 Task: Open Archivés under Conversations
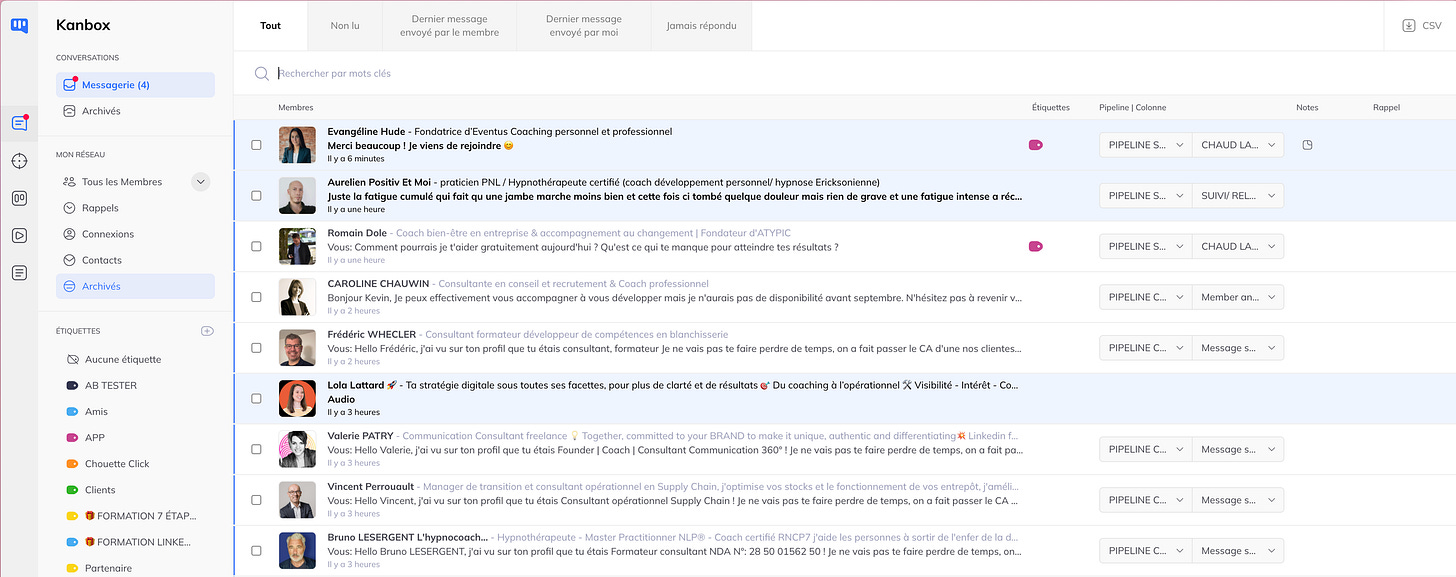coord(135,111)
